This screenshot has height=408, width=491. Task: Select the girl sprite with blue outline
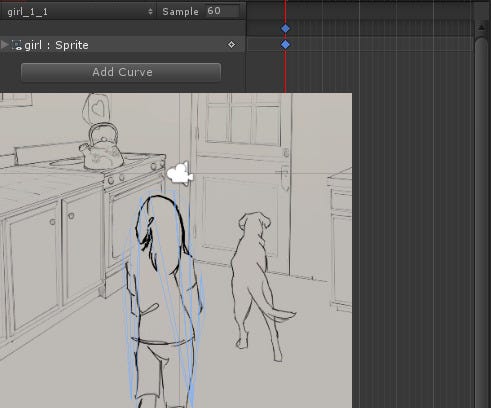click(x=163, y=298)
